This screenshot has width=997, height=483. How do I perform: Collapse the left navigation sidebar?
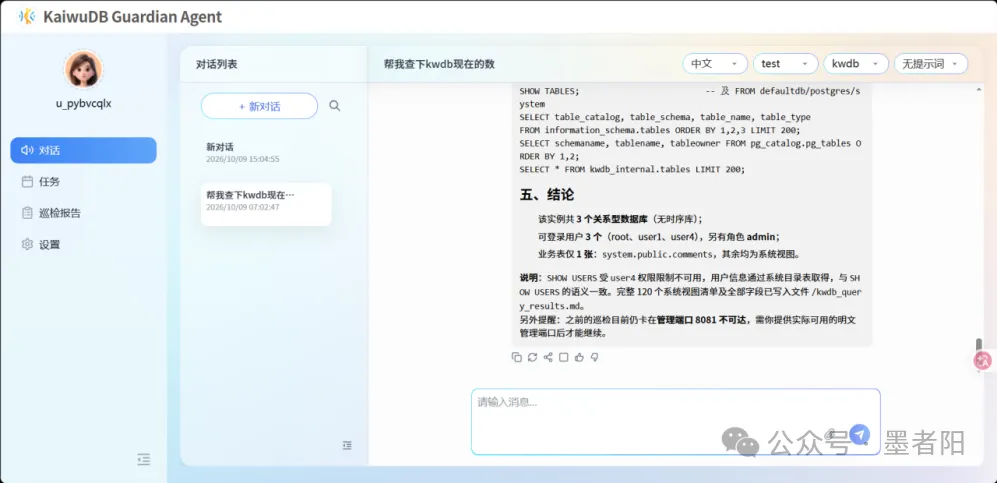click(144, 459)
